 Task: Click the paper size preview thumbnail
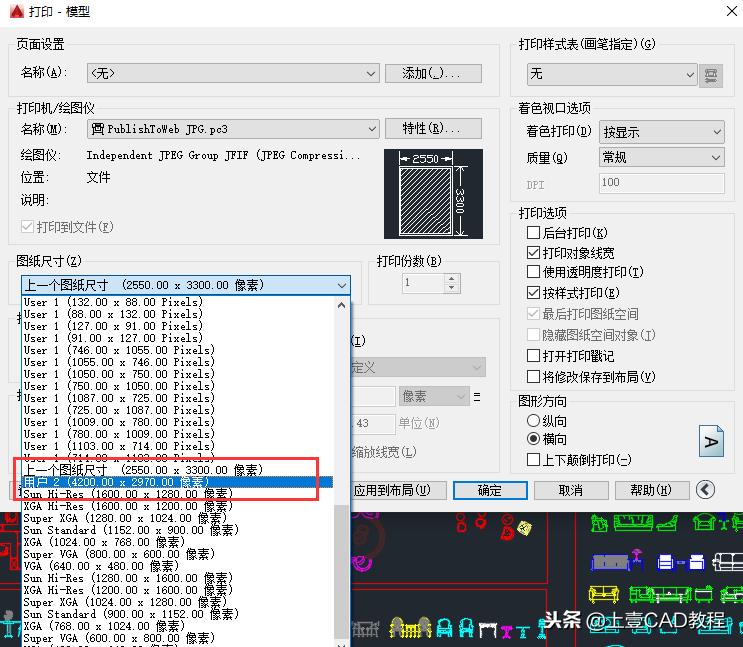433,194
